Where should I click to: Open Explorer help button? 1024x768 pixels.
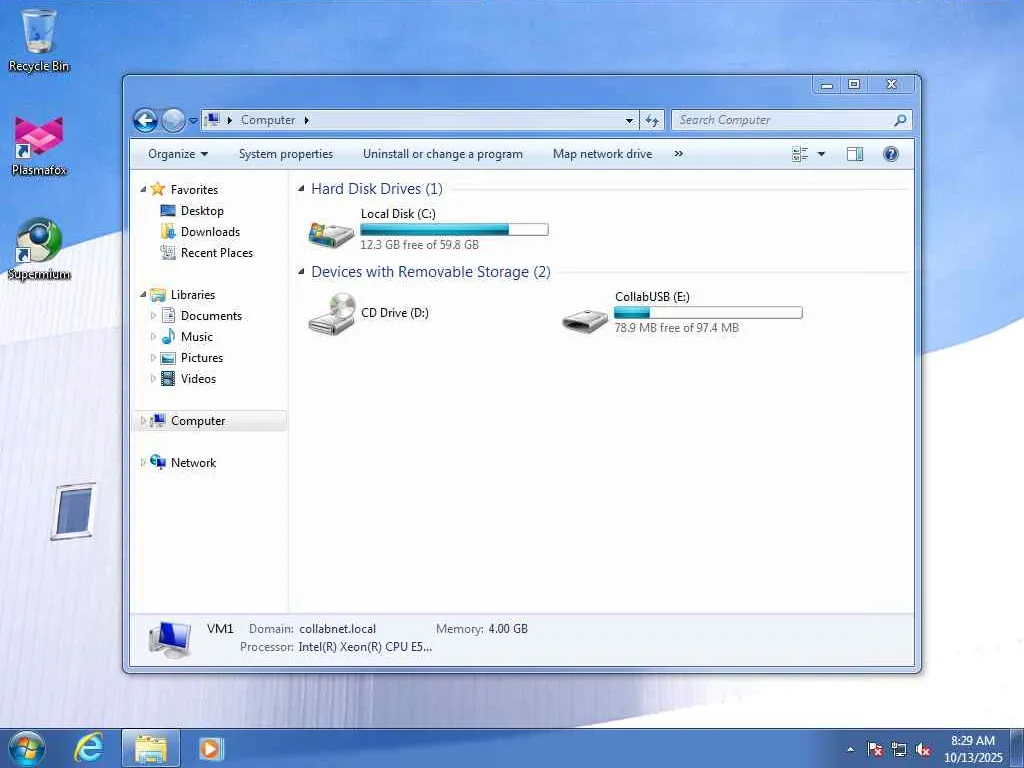891,154
